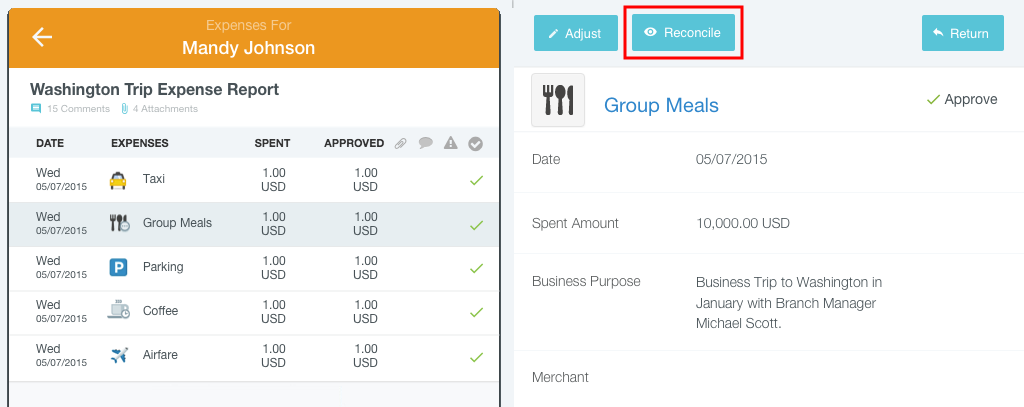Click the Reconcile button
Viewport: 1024px width, 407px height.
coord(683,33)
